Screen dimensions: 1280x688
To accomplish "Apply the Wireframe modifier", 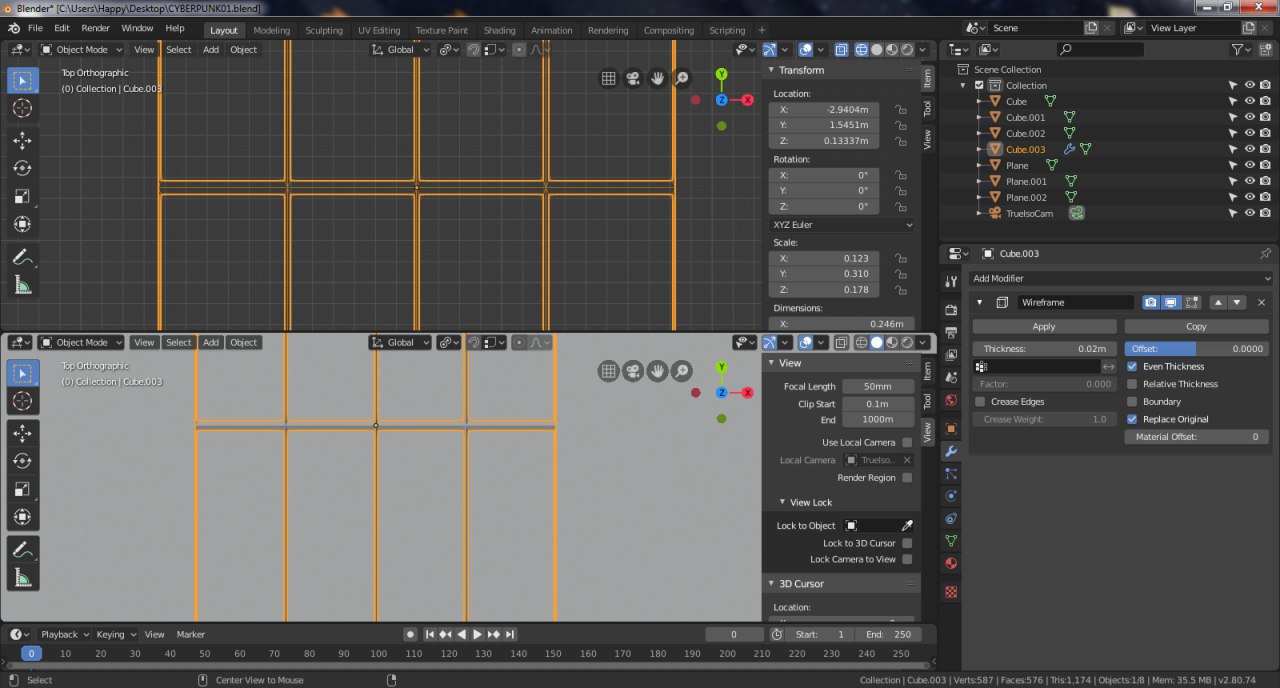I will point(1044,326).
